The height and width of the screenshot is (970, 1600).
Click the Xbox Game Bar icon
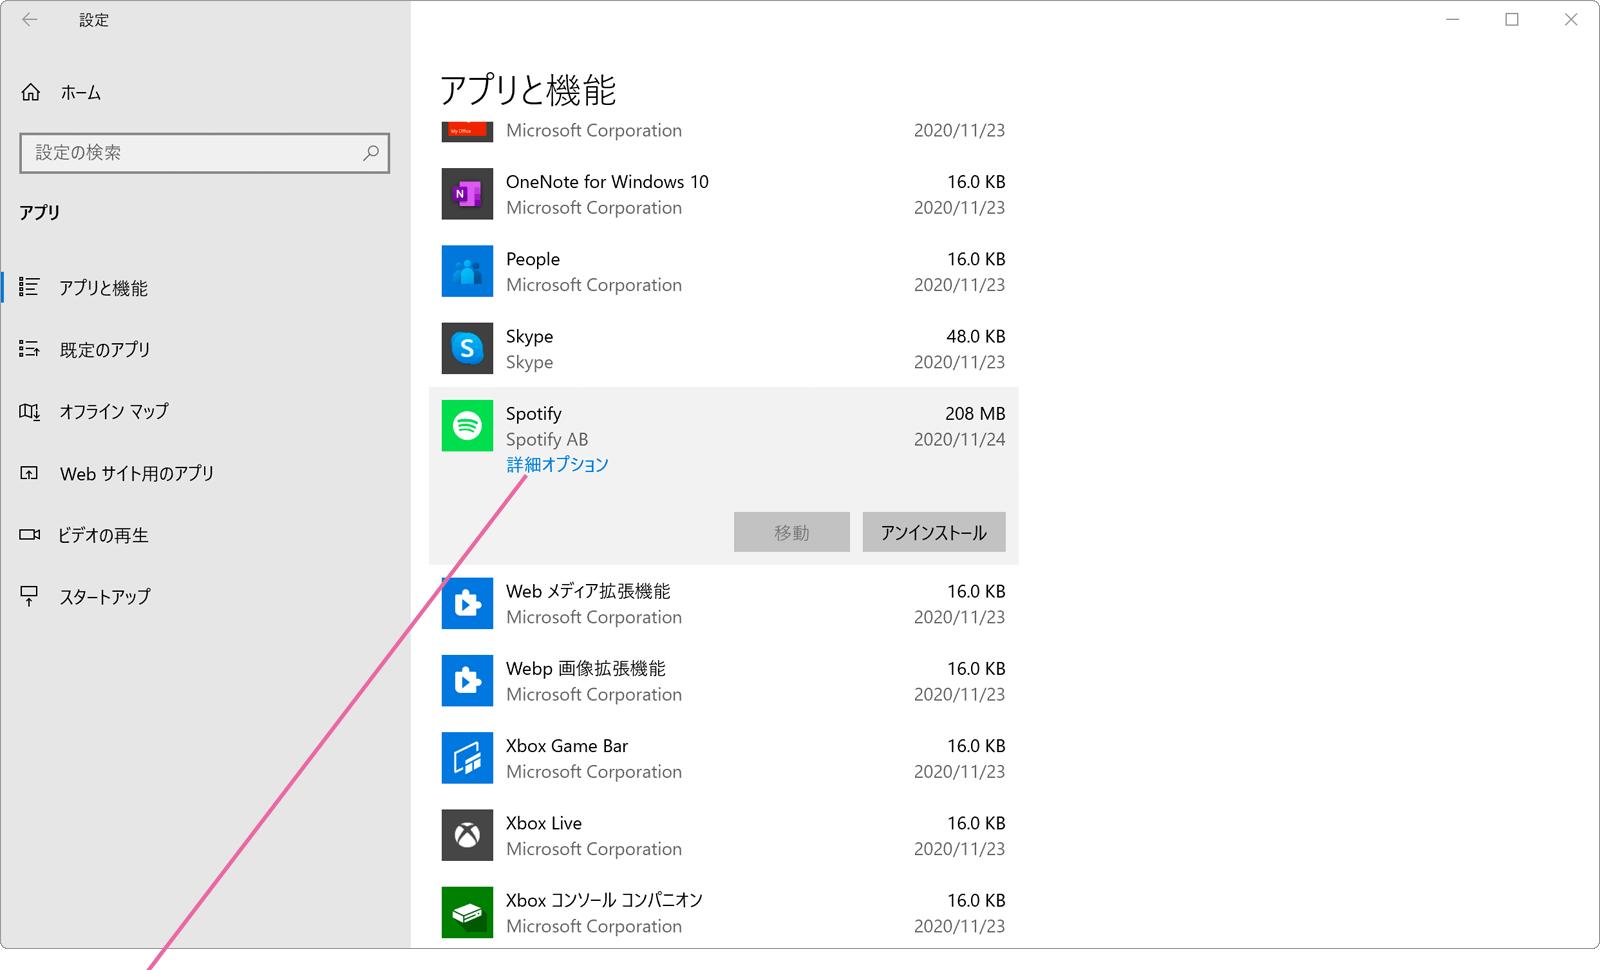coord(467,758)
